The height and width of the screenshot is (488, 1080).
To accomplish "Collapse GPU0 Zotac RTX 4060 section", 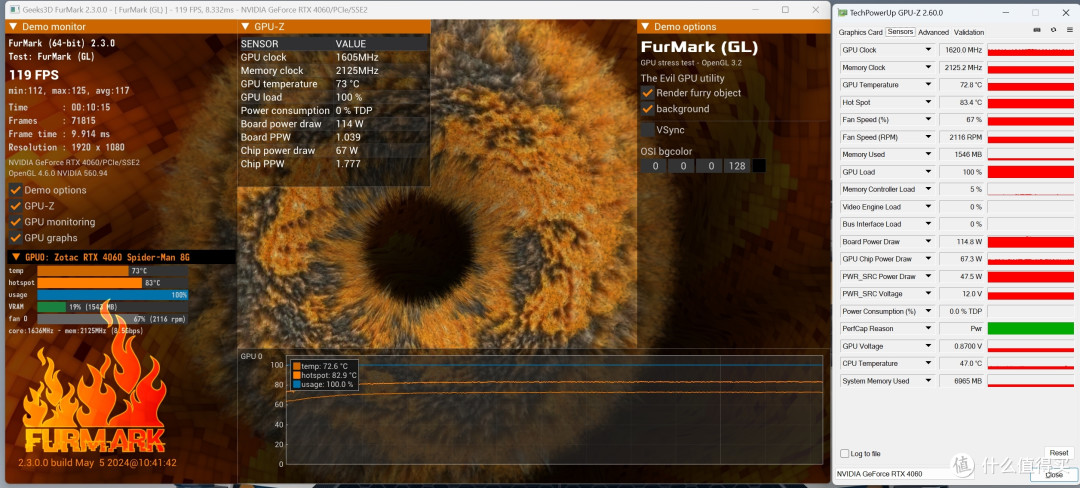I will tap(15, 257).
